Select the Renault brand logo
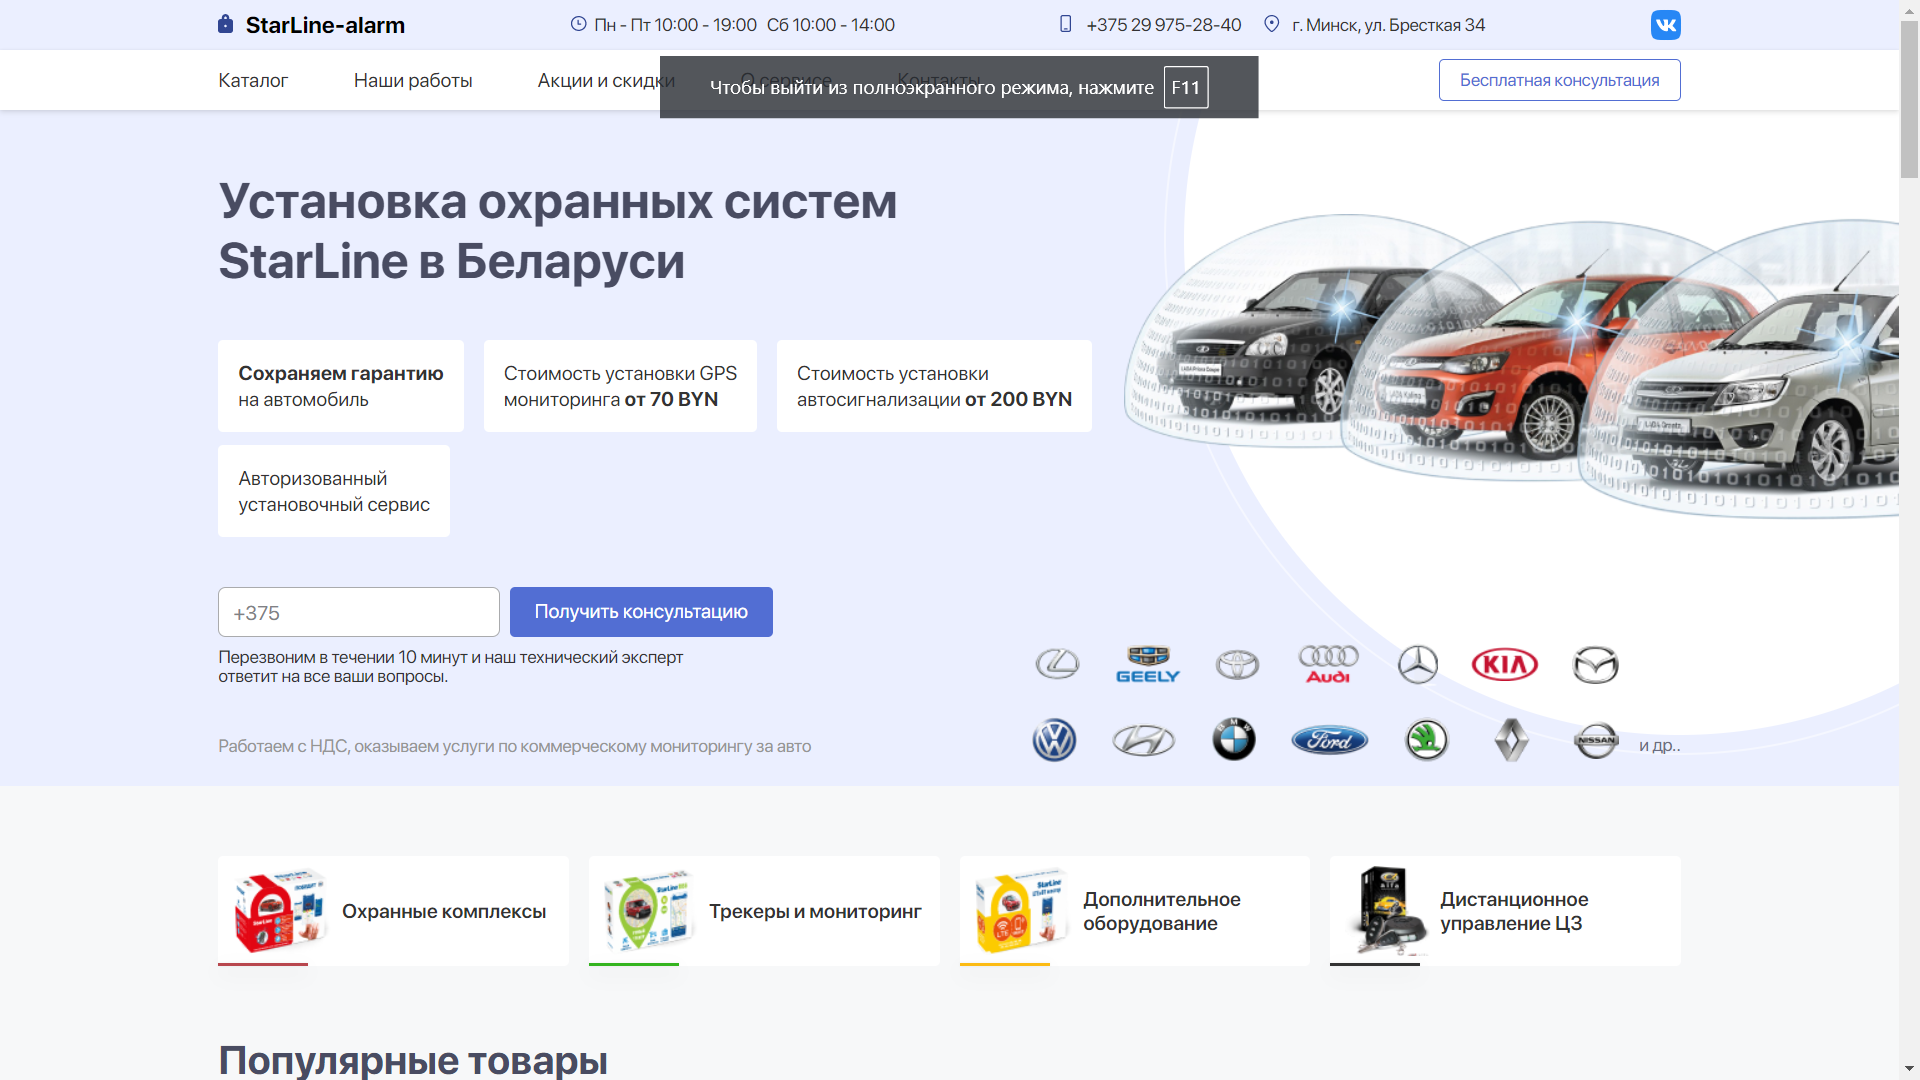 coord(1511,740)
